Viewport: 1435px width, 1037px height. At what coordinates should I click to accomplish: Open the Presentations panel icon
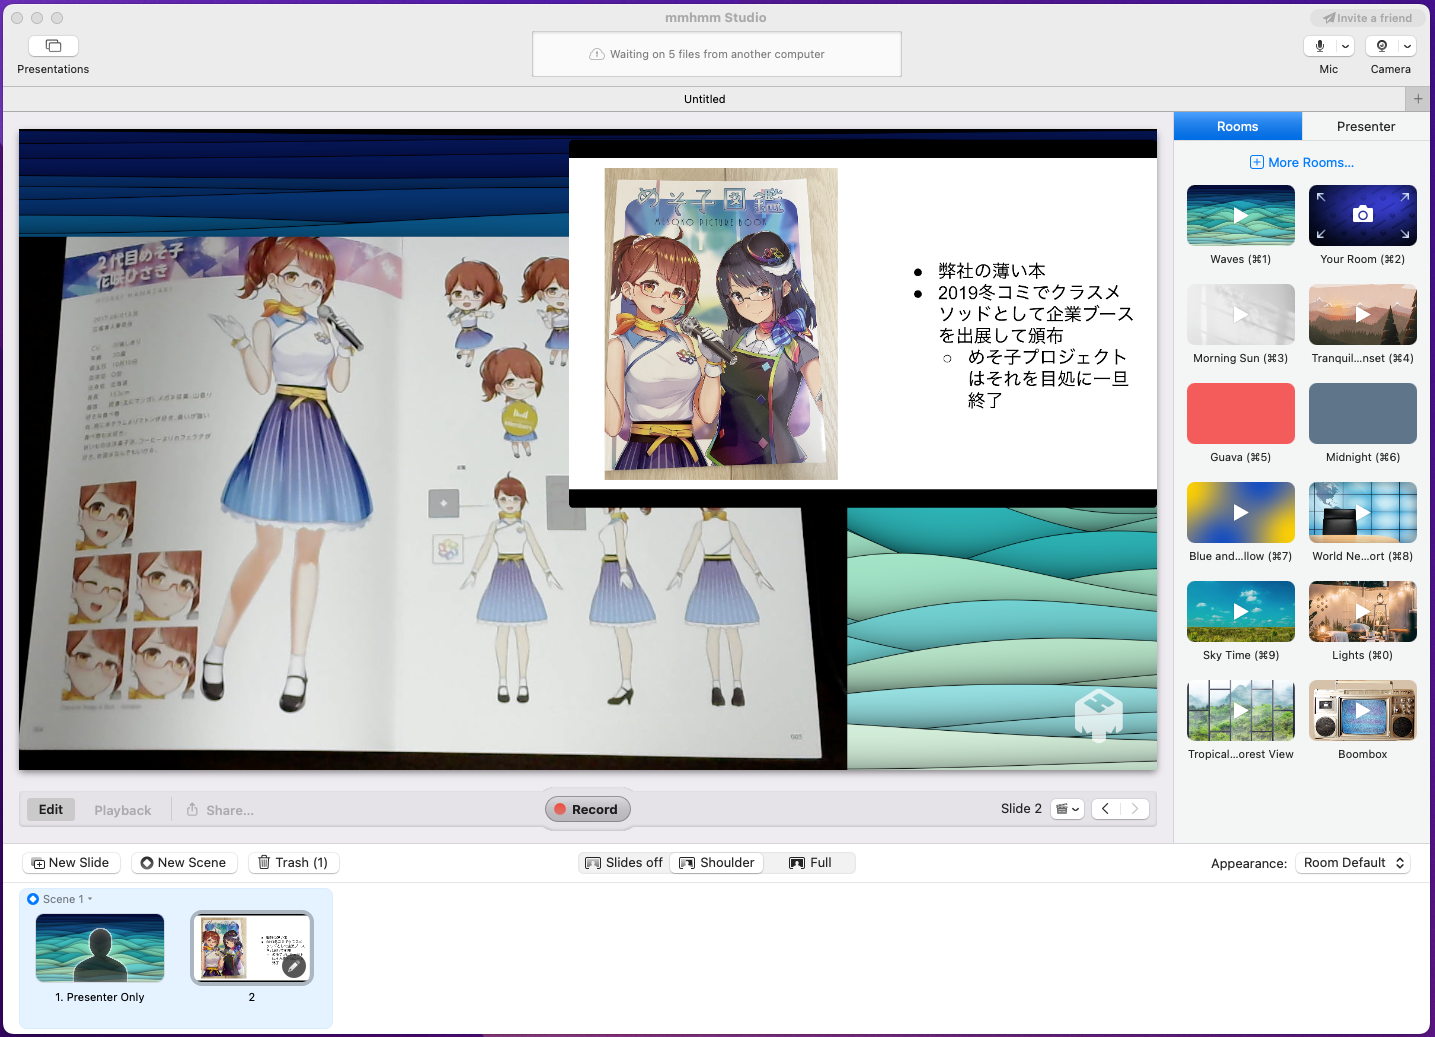click(53, 46)
